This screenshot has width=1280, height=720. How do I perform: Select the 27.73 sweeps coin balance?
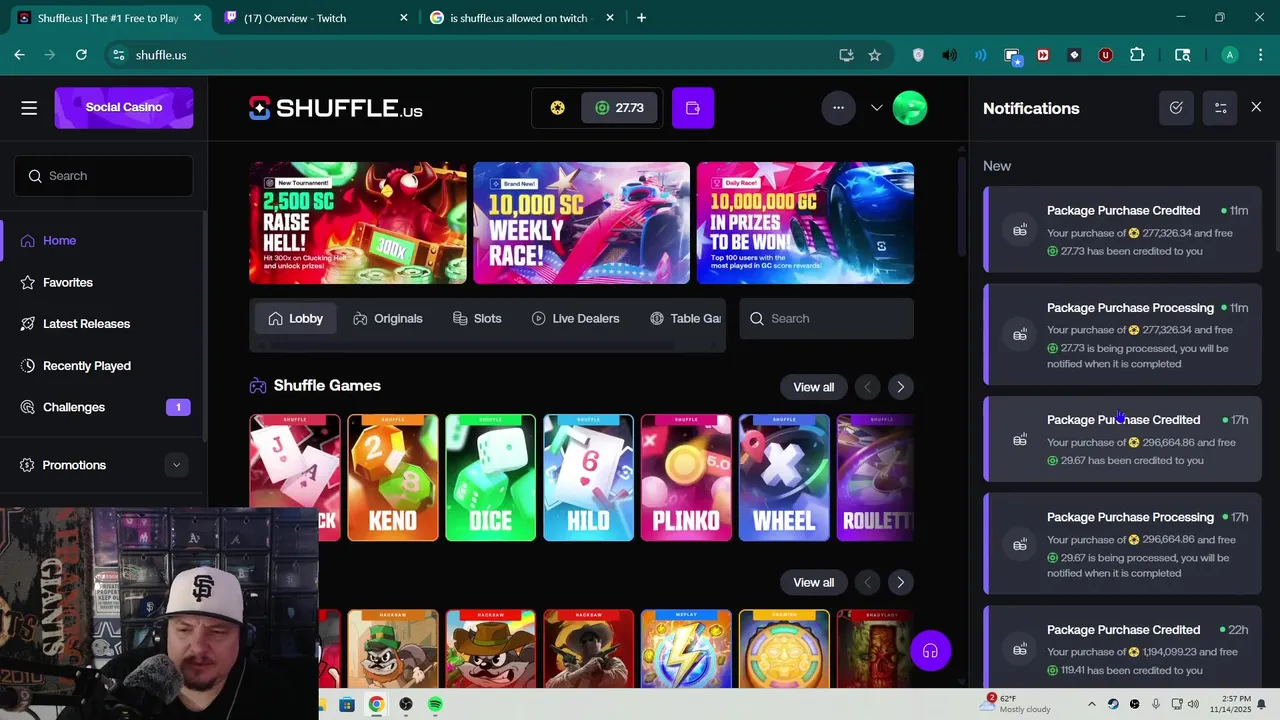619,108
